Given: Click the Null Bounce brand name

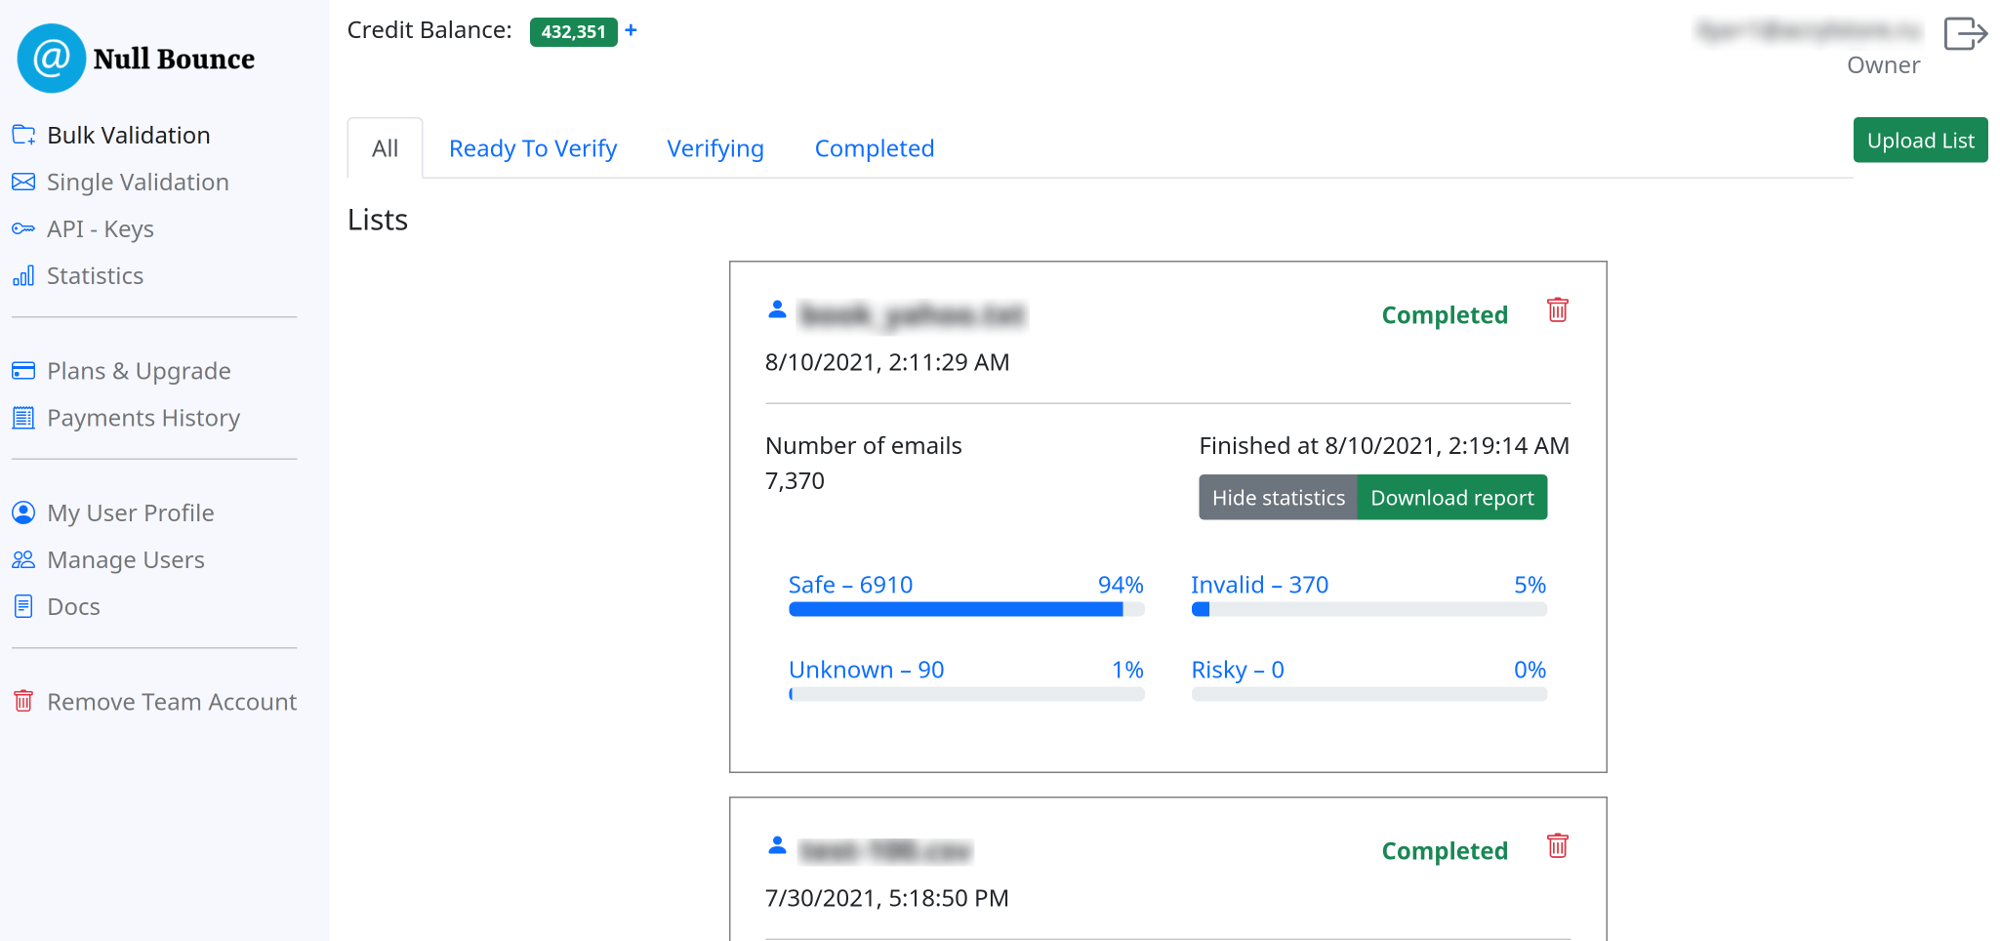Looking at the screenshot, I should point(174,59).
